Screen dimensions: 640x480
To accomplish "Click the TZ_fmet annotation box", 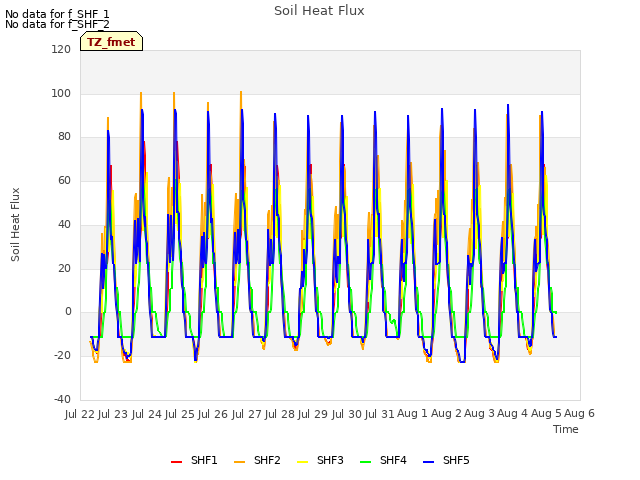I will 111,41.
